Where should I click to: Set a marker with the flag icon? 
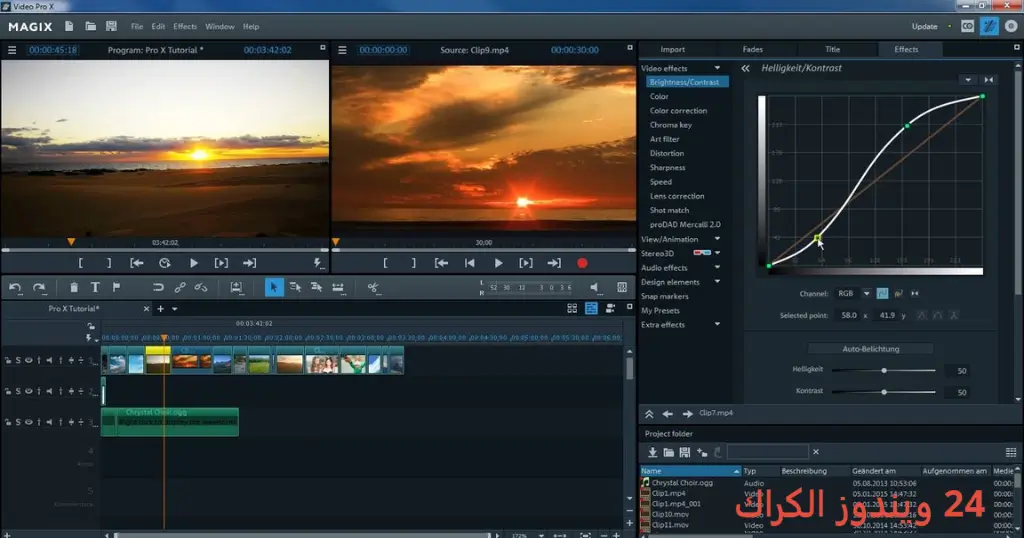coord(116,287)
